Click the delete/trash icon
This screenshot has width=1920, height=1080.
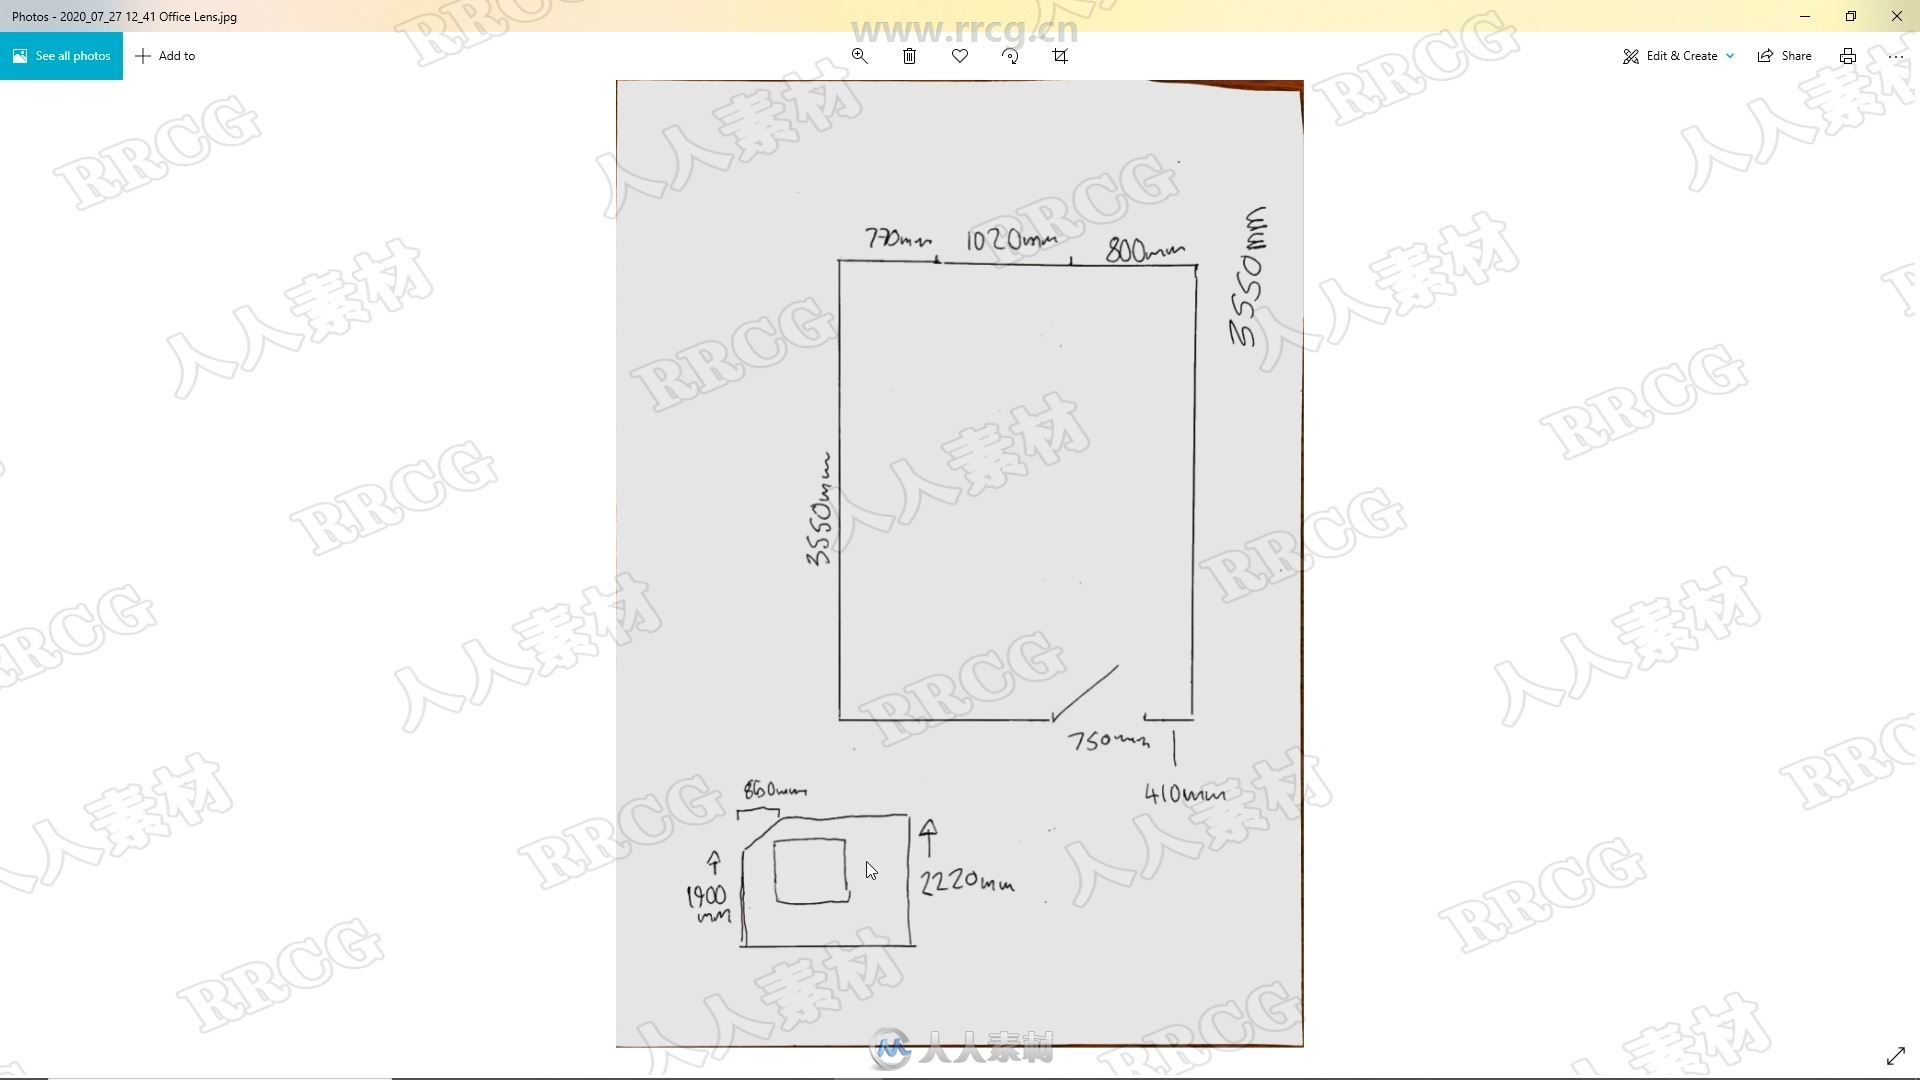[909, 55]
